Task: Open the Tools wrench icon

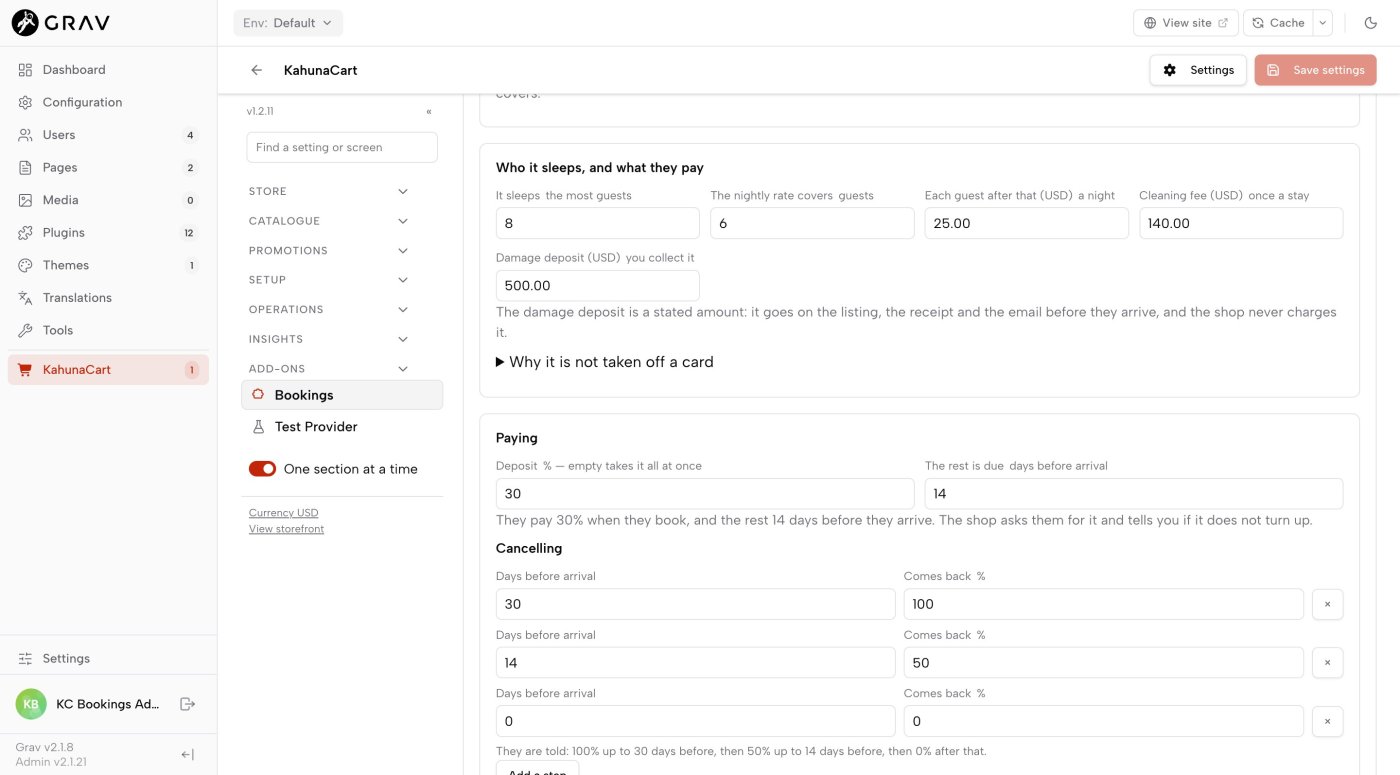Action: tap(25, 330)
